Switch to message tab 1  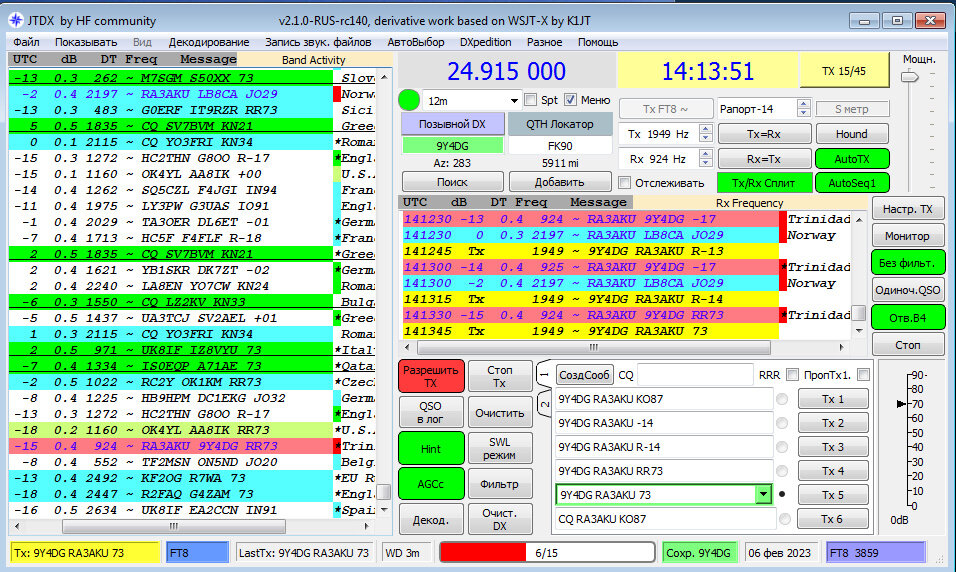point(544,375)
